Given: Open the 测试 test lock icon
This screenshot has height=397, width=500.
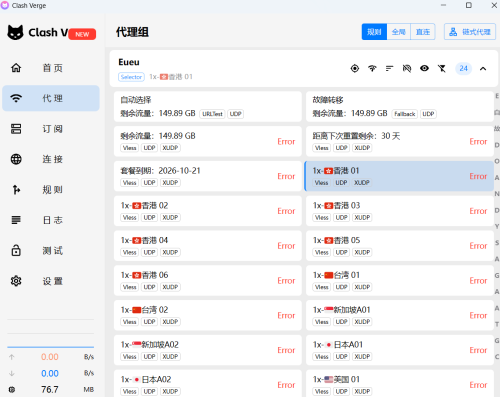Looking at the screenshot, I should (16, 250).
